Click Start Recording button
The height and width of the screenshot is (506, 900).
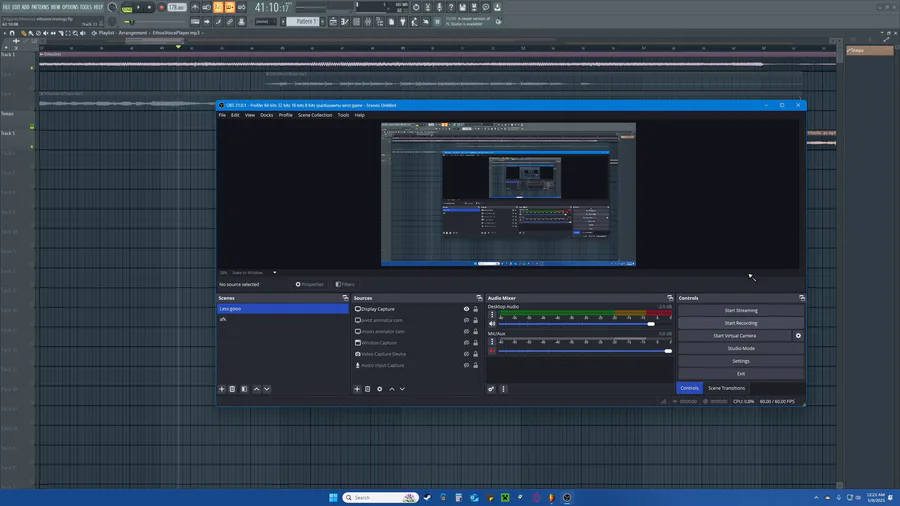tap(741, 323)
